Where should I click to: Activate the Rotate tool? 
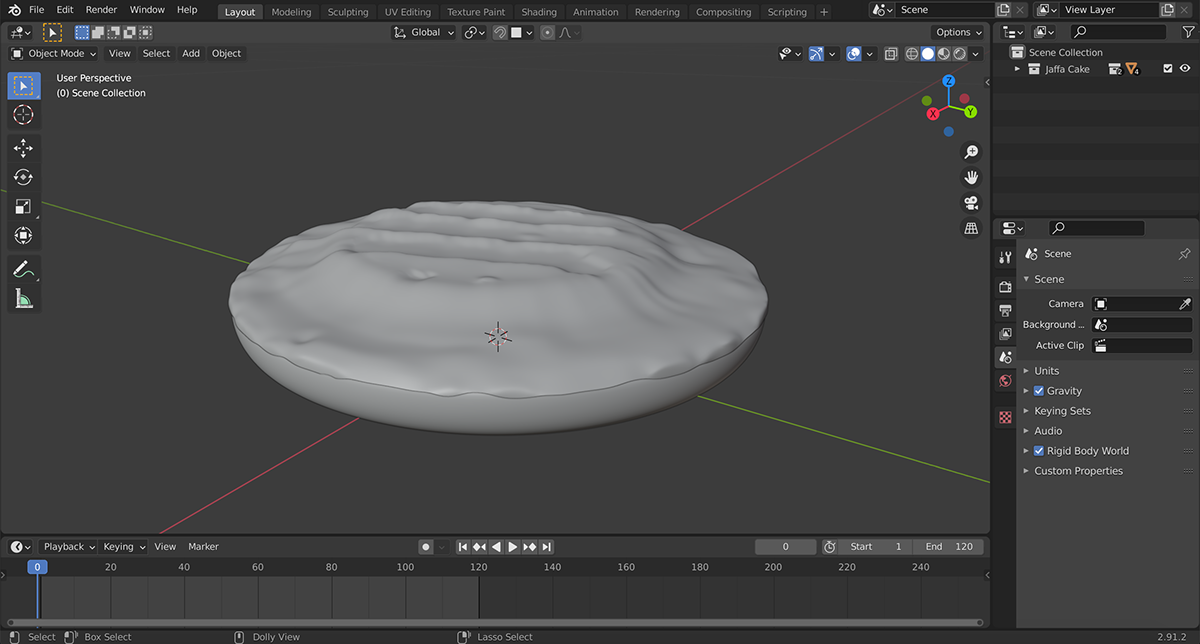(23, 177)
